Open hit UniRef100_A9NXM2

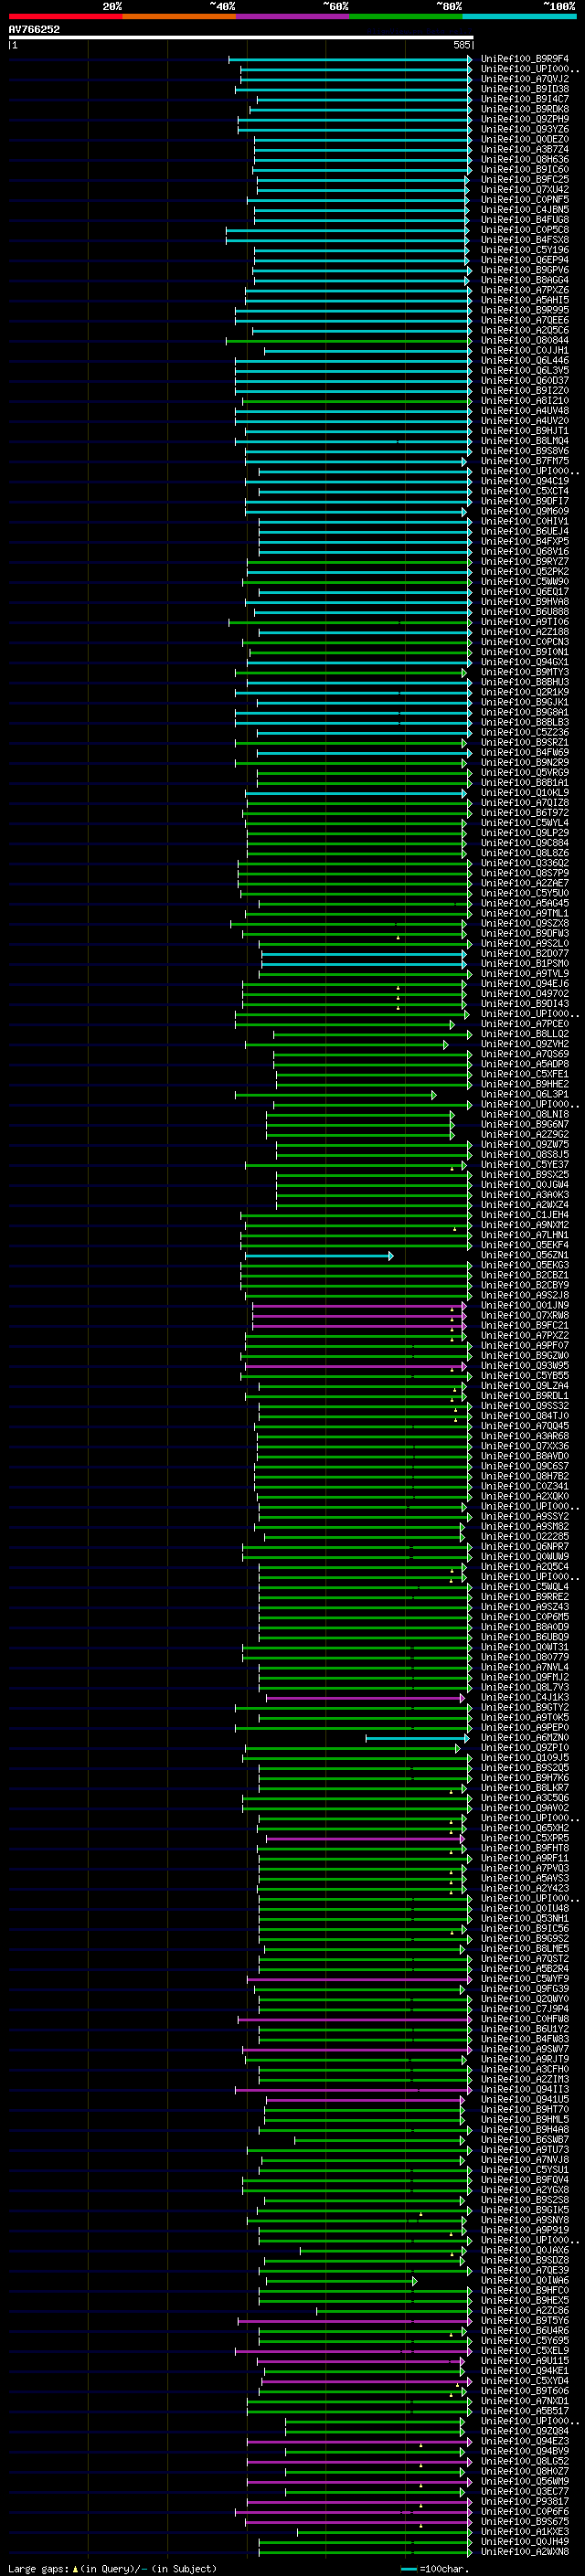pyautogui.click(x=525, y=1224)
